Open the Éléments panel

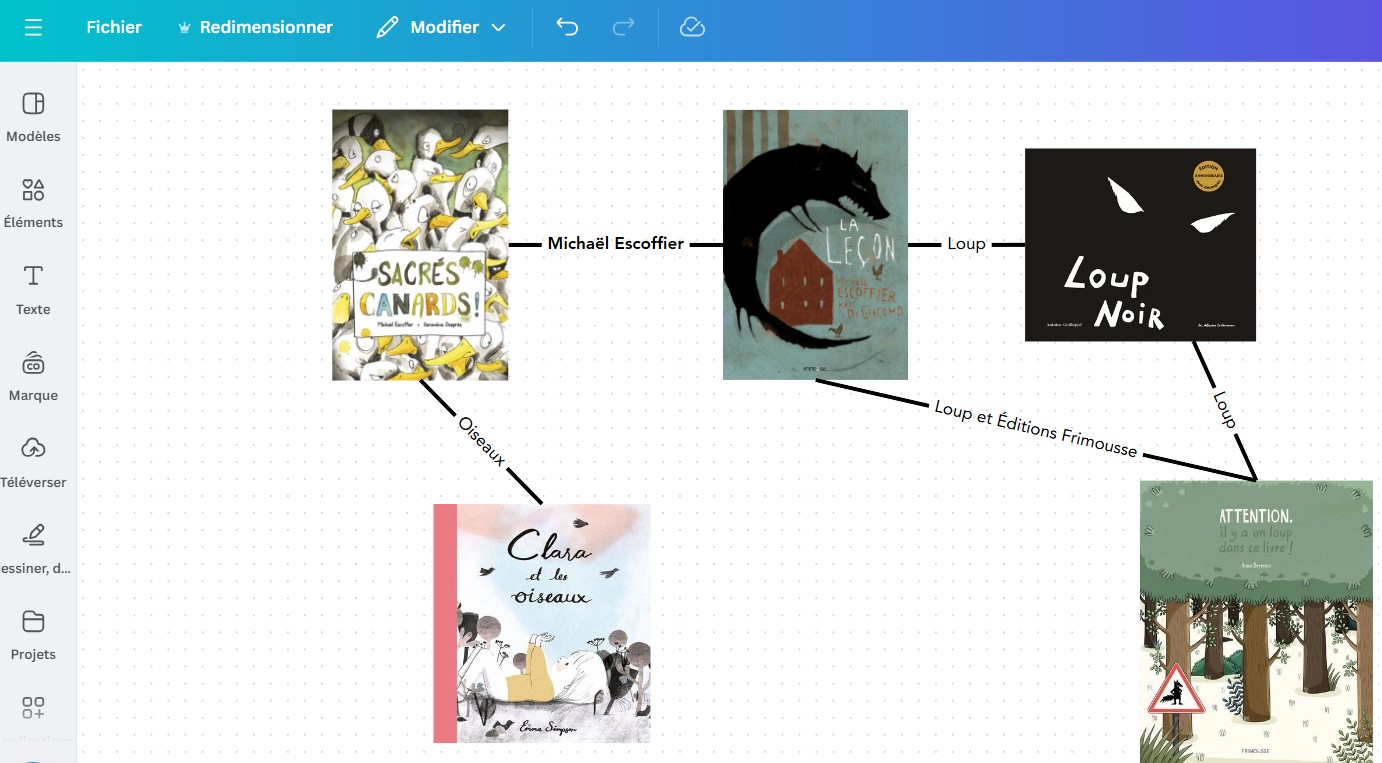tap(33, 203)
